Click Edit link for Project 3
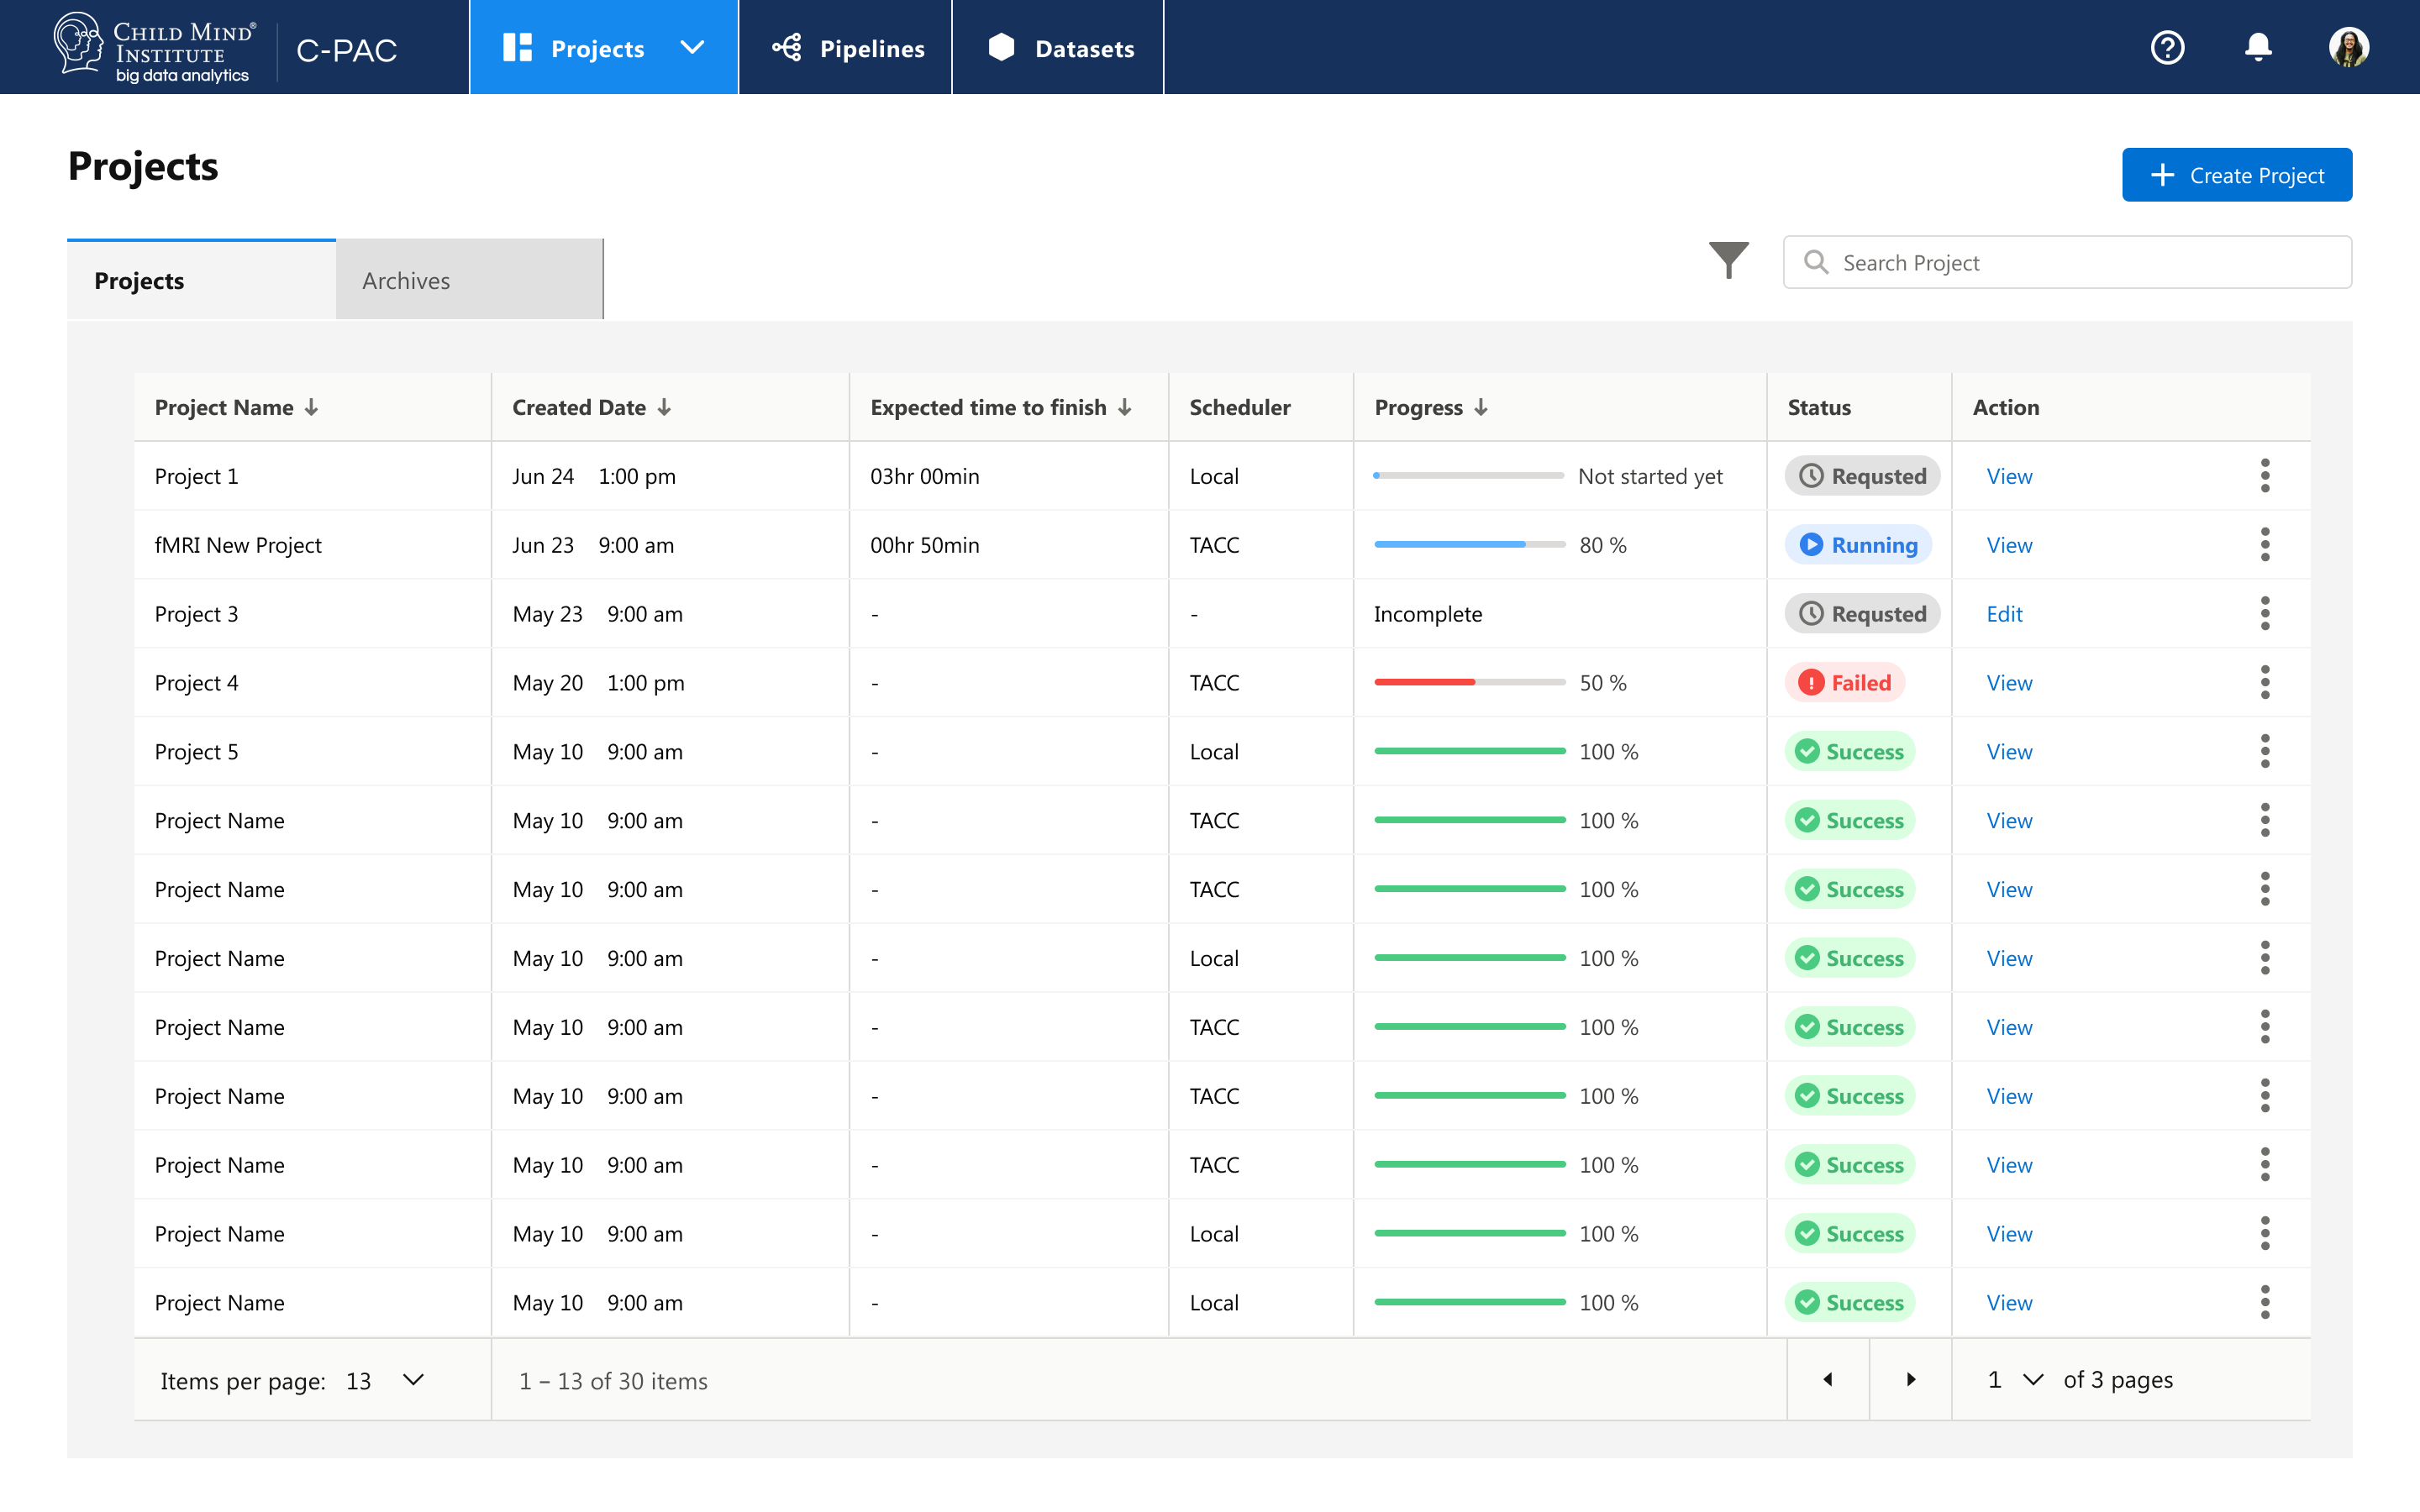This screenshot has width=2420, height=1512. [x=2004, y=614]
